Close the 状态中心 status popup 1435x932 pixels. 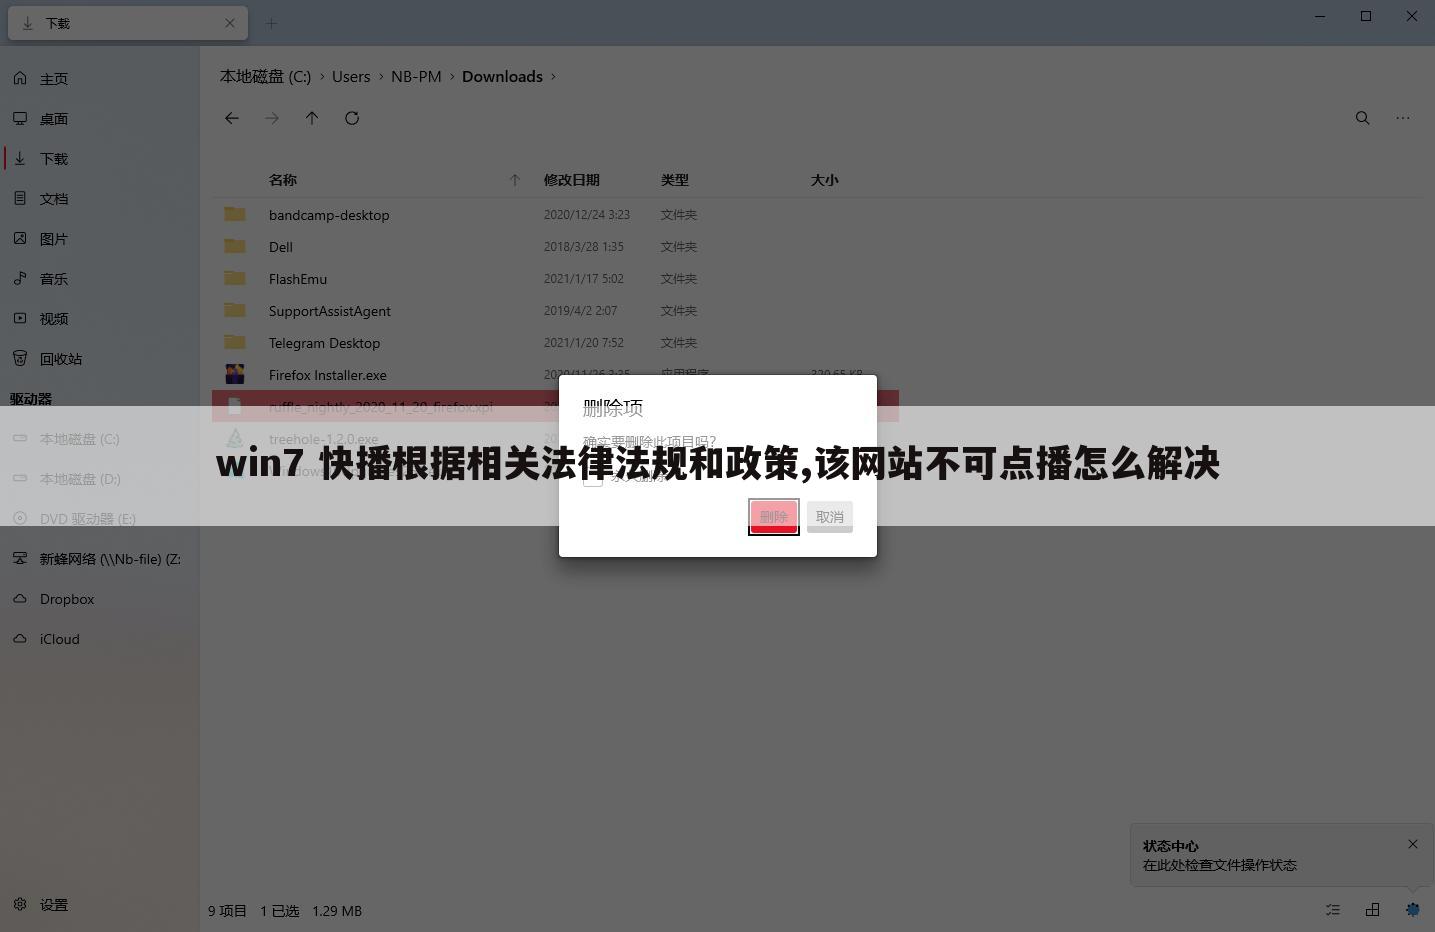point(1413,844)
